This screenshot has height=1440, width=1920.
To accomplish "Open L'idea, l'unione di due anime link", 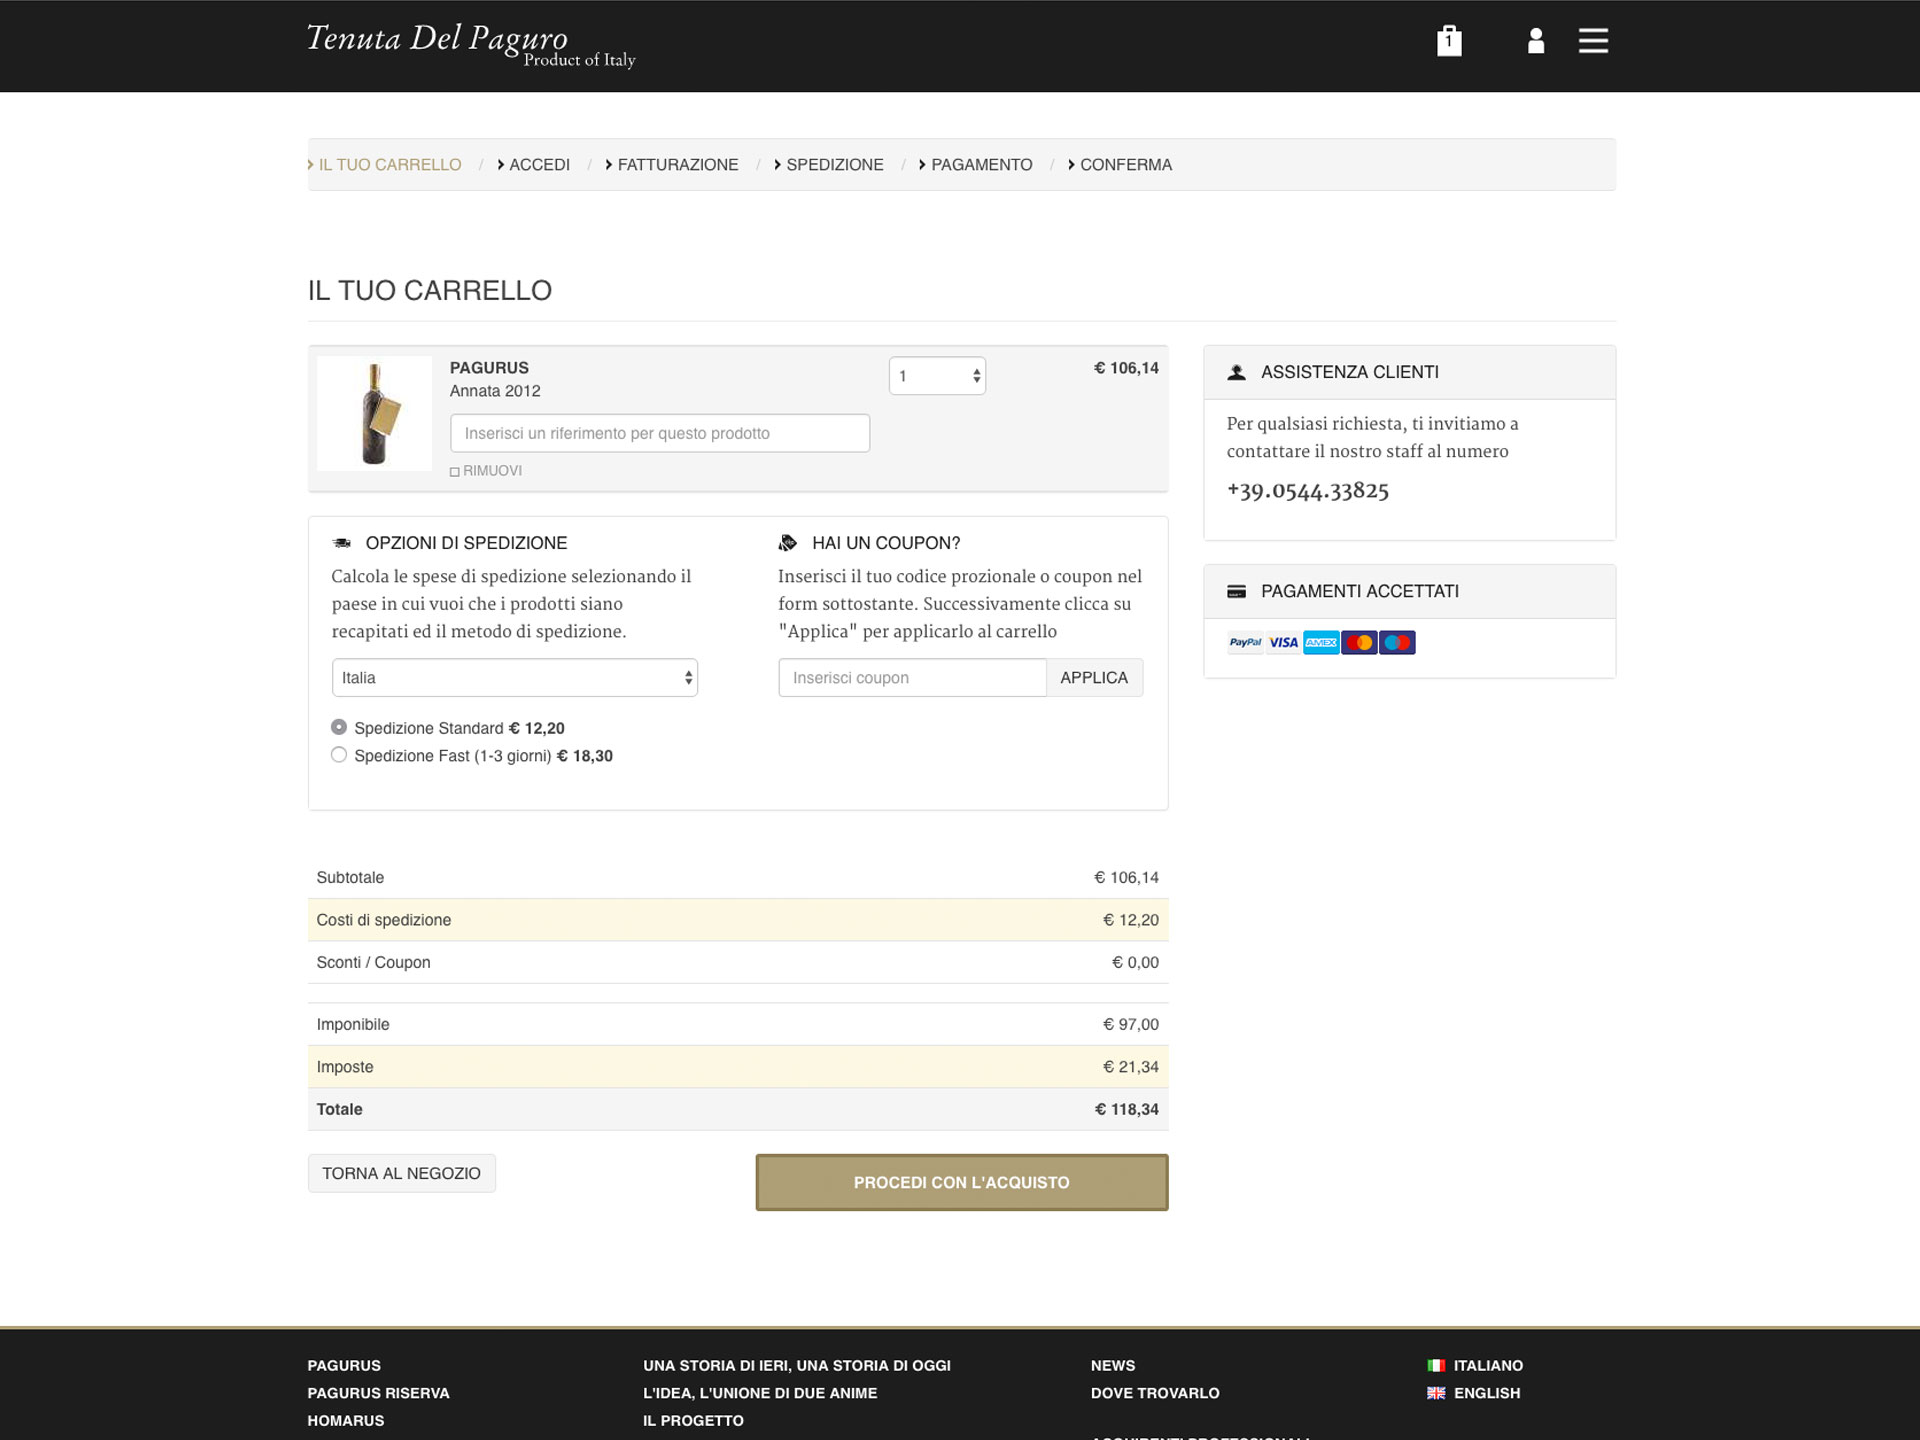I will pos(760,1393).
